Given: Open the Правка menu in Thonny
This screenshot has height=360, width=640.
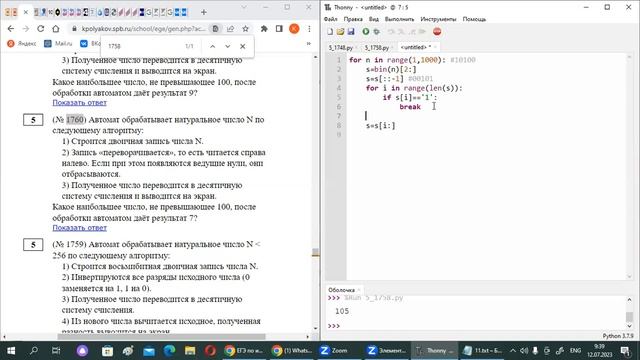Looking at the screenshot, I should click(353, 19).
